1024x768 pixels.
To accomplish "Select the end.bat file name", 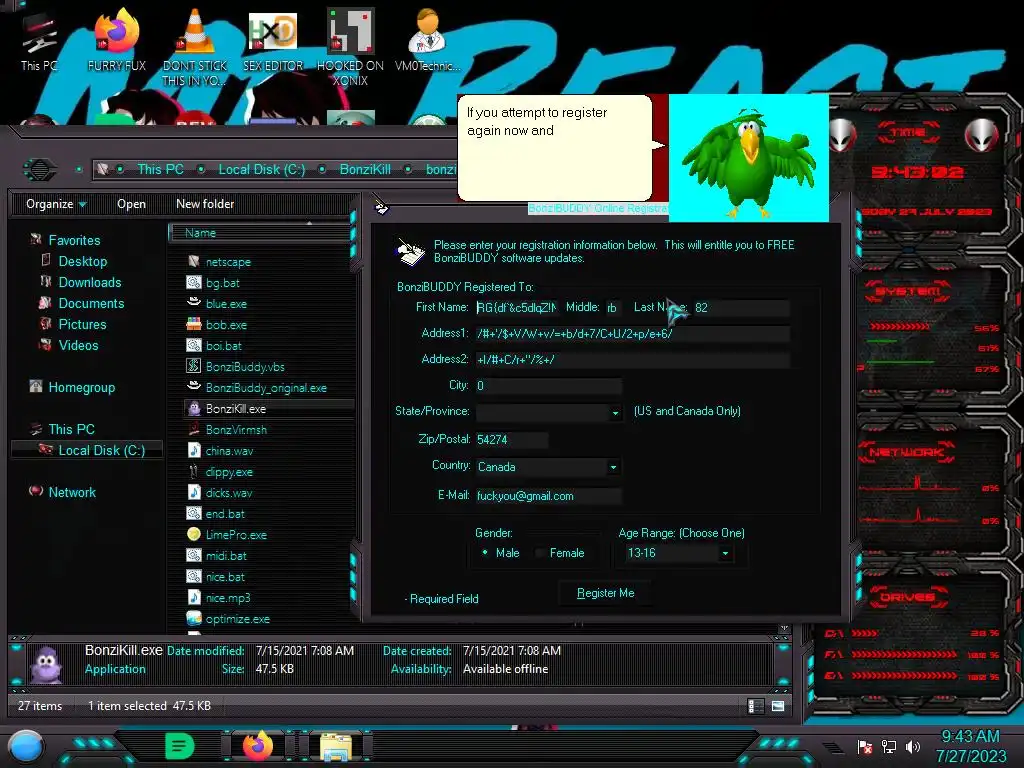I will tap(225, 513).
